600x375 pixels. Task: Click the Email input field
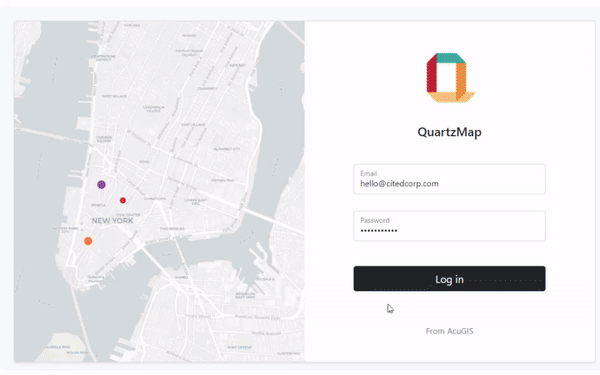point(449,179)
